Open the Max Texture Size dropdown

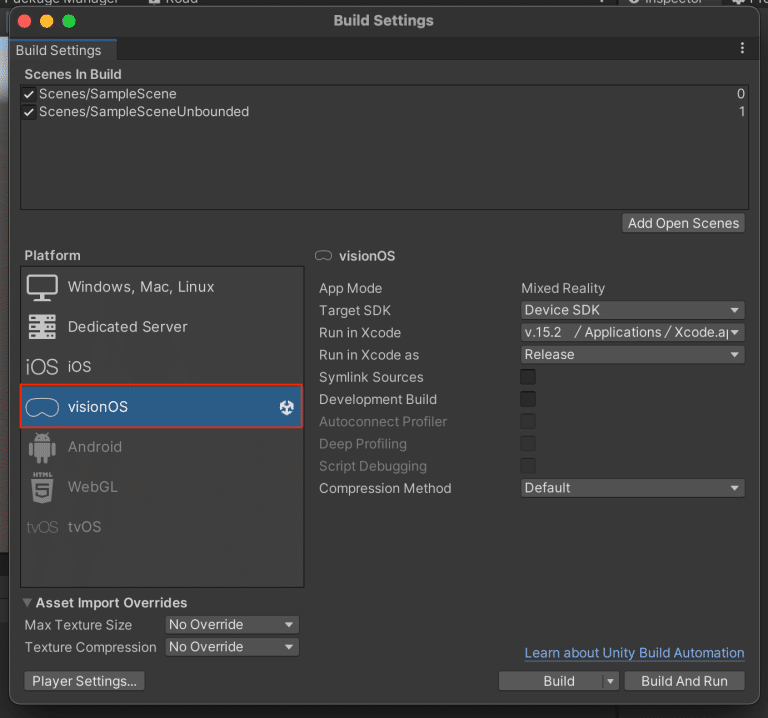(x=232, y=624)
